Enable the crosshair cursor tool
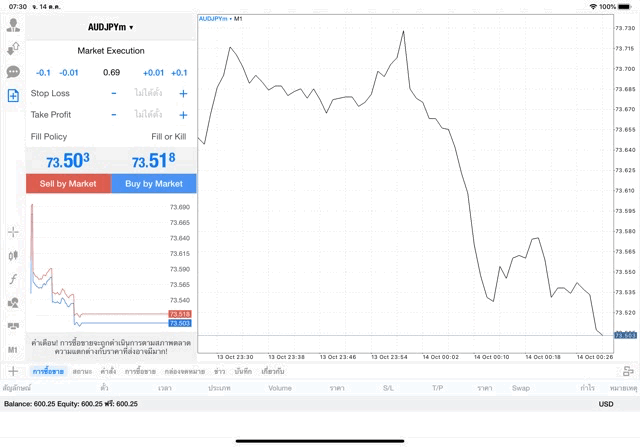Image resolution: width=640 pixels, height=447 pixels. (x=13, y=232)
